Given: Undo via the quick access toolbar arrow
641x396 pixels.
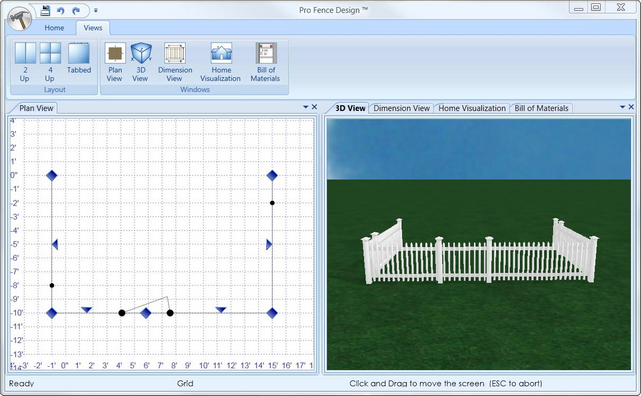Looking at the screenshot, I should point(61,11).
